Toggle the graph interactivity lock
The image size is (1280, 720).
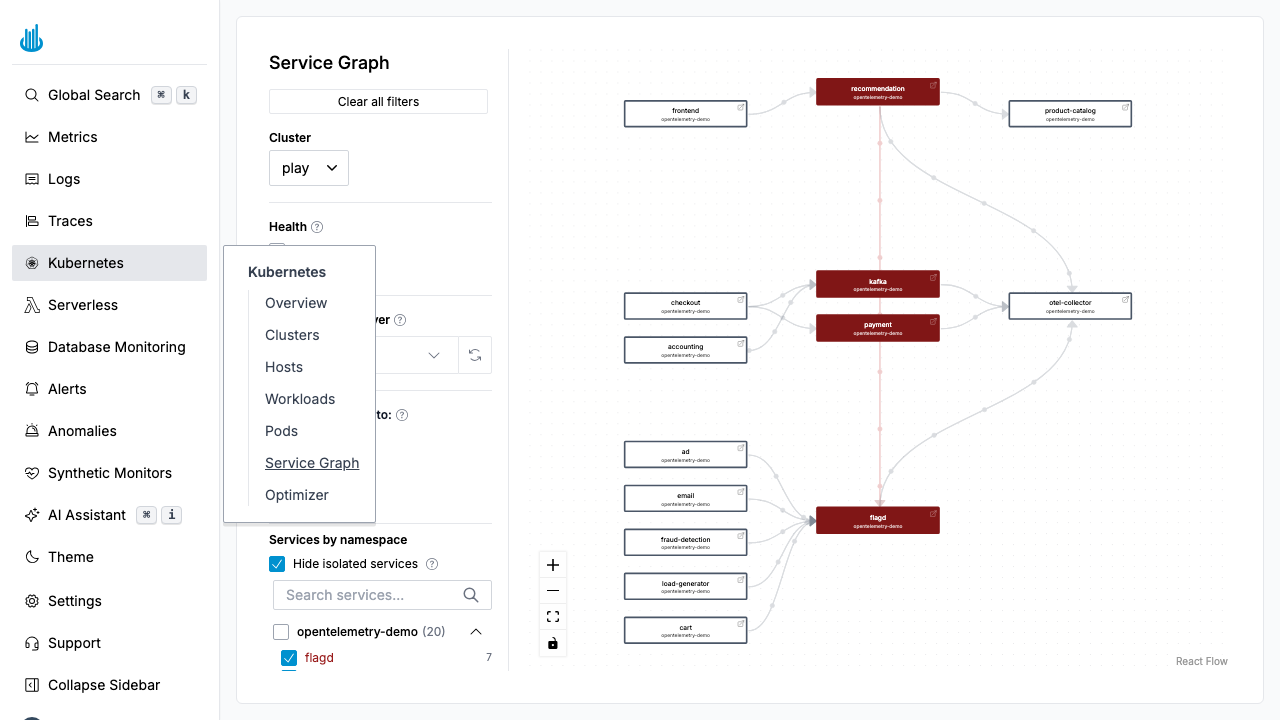tap(553, 643)
